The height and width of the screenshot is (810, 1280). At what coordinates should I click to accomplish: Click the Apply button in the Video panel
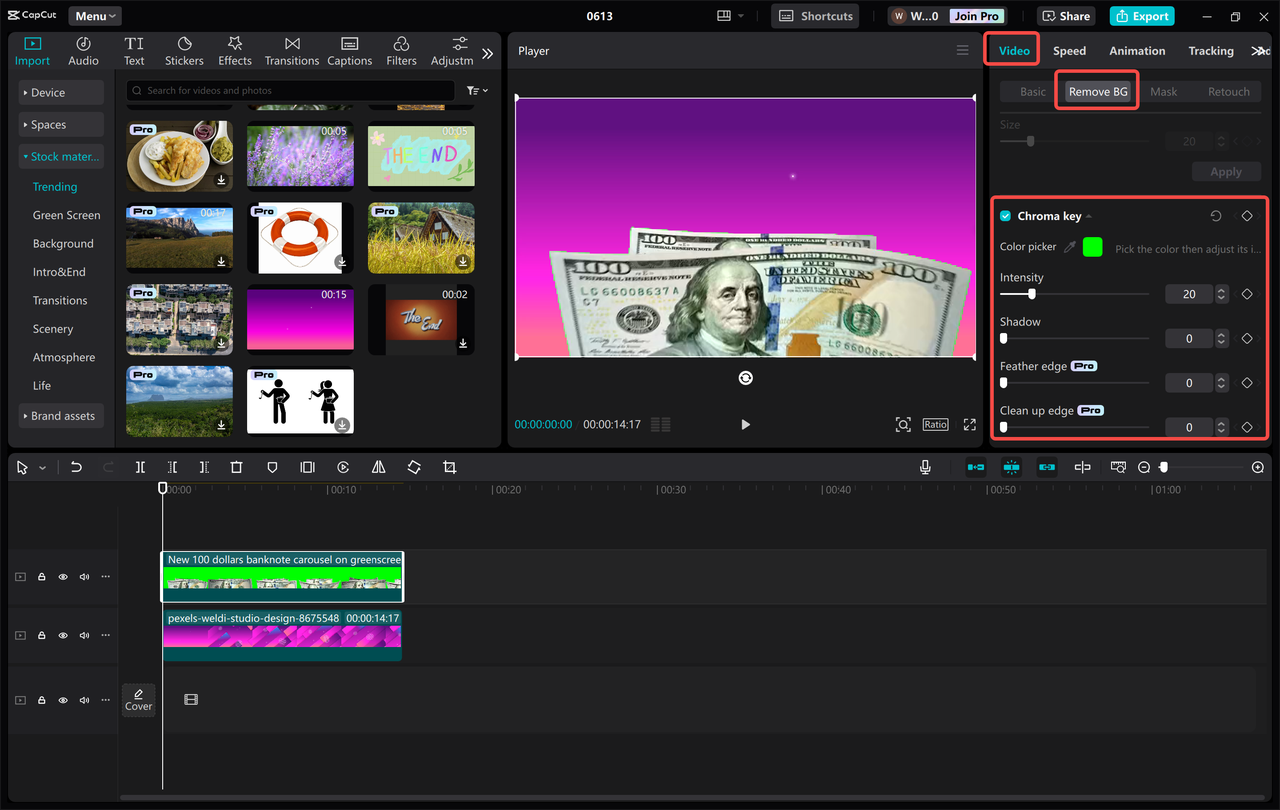click(1226, 171)
